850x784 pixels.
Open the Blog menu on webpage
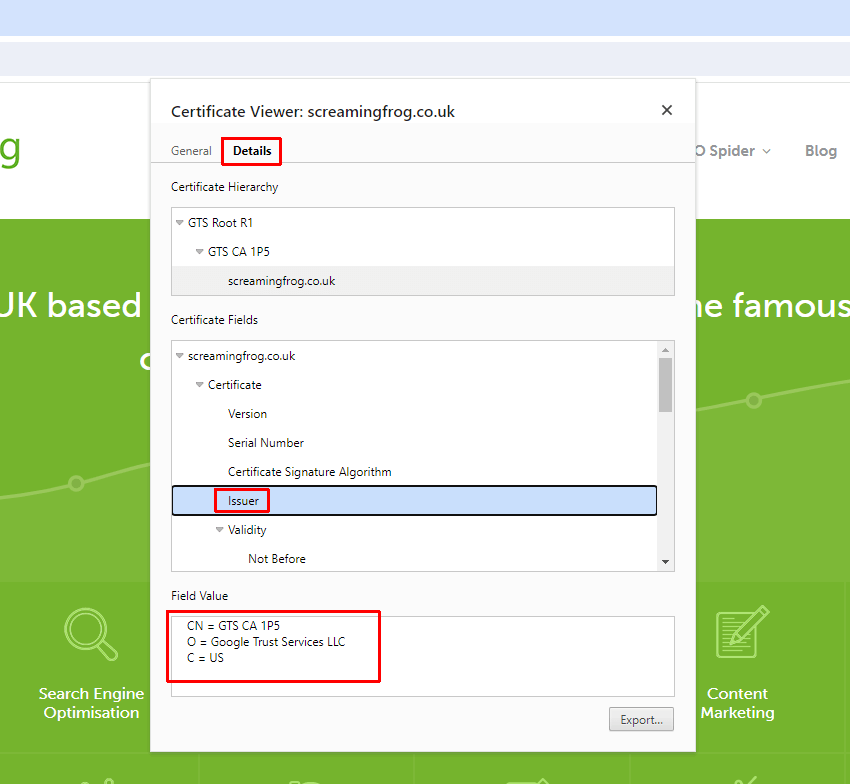(x=821, y=151)
